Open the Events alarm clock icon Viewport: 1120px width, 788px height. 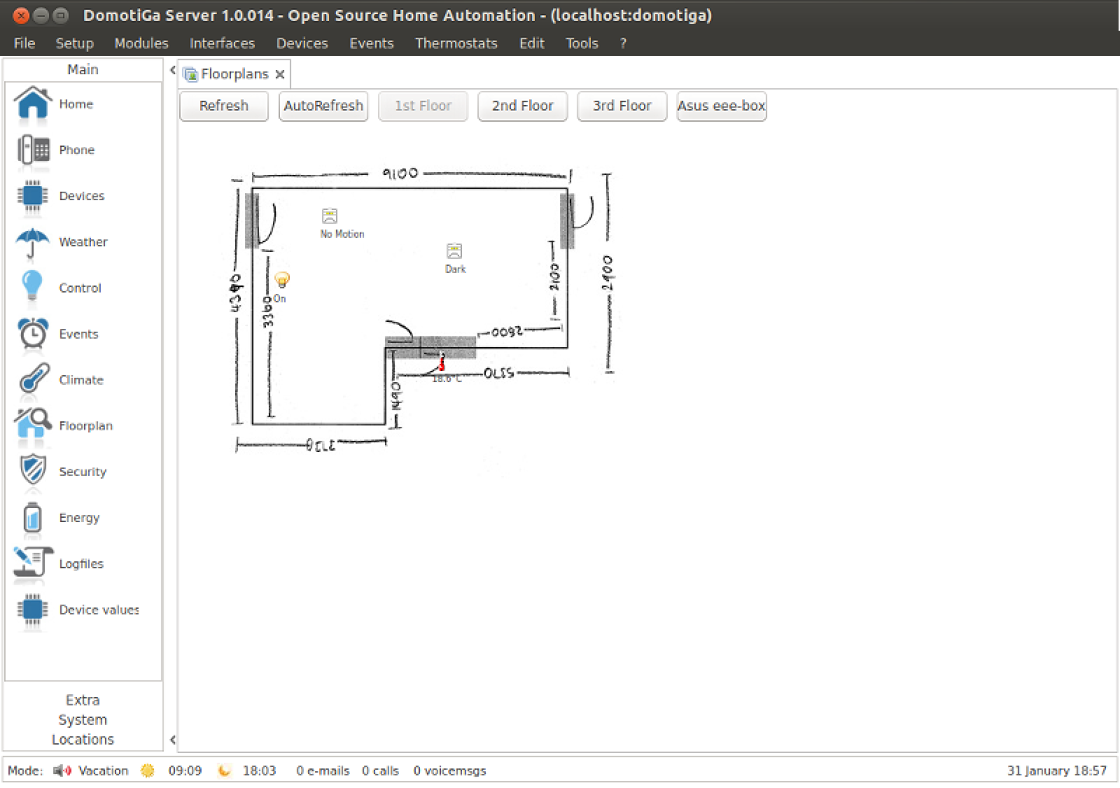point(33,334)
